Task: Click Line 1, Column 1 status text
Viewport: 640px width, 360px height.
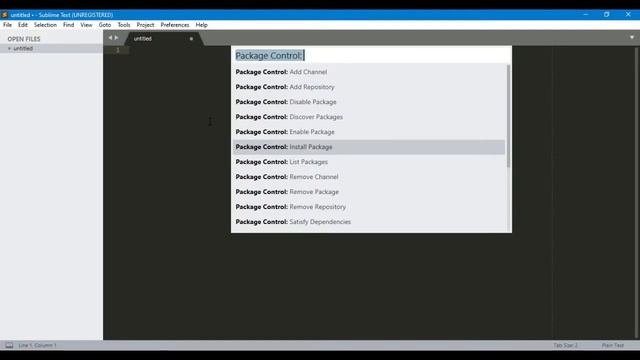Action: (x=37, y=345)
